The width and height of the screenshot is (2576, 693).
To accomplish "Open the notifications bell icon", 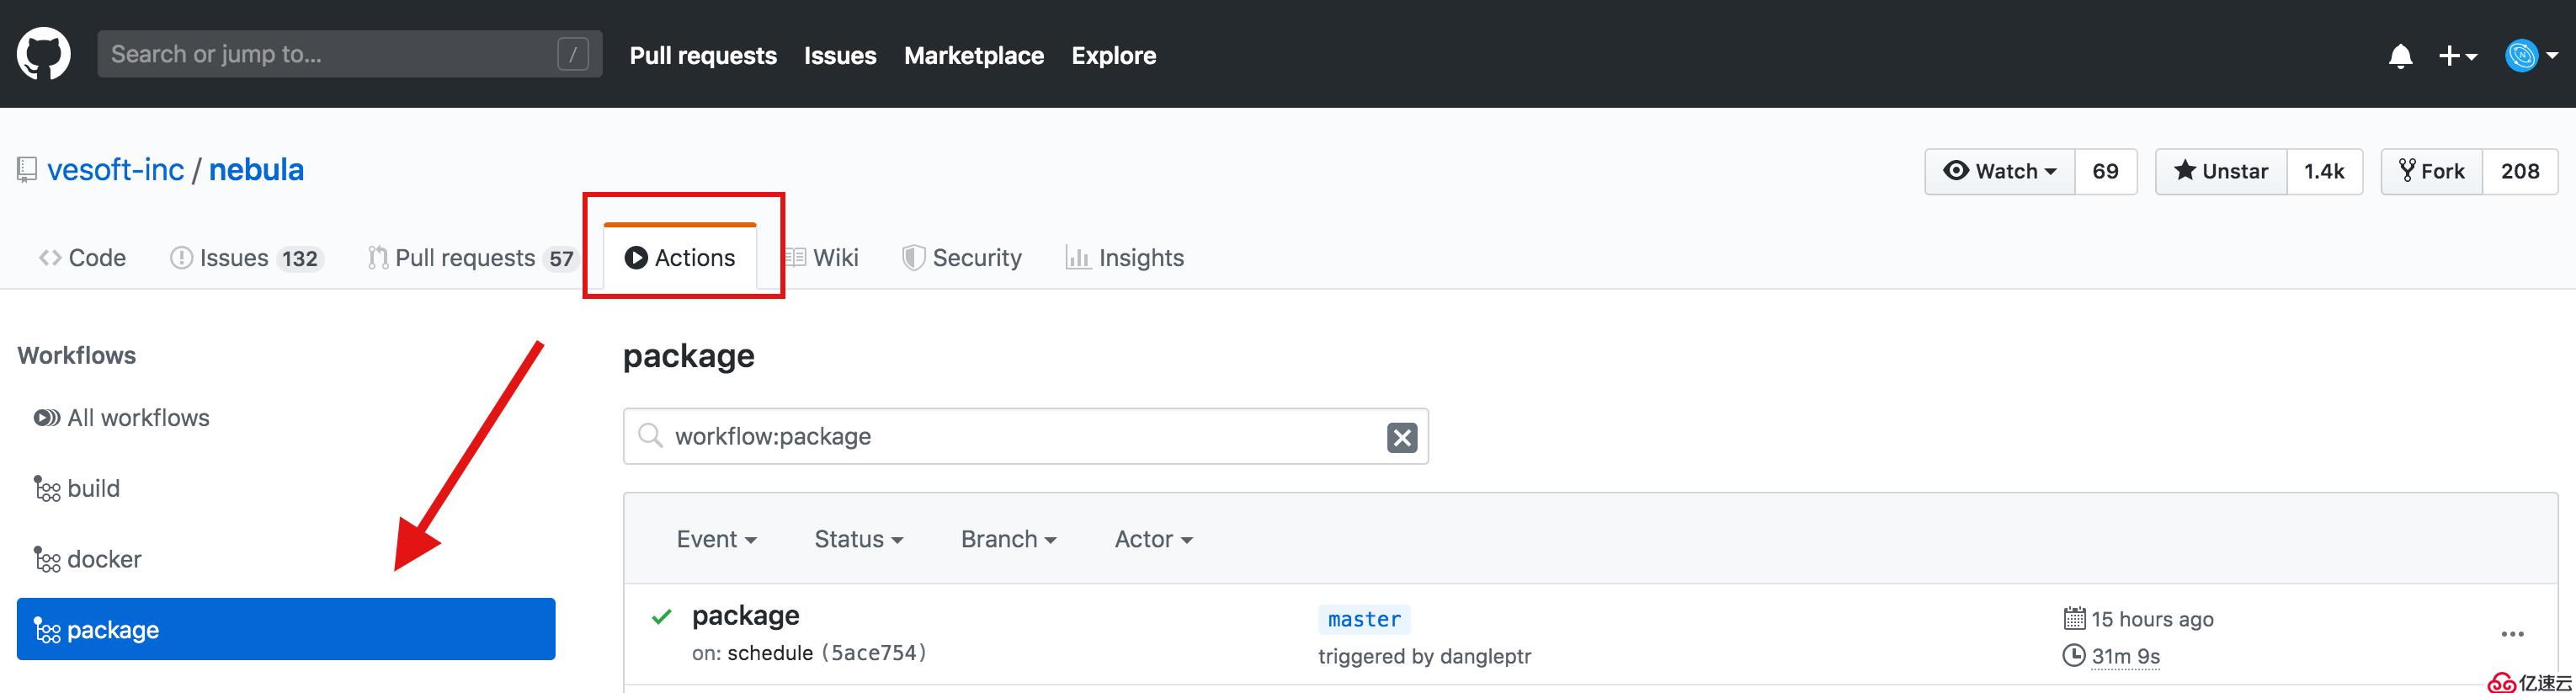I will pos(2400,56).
